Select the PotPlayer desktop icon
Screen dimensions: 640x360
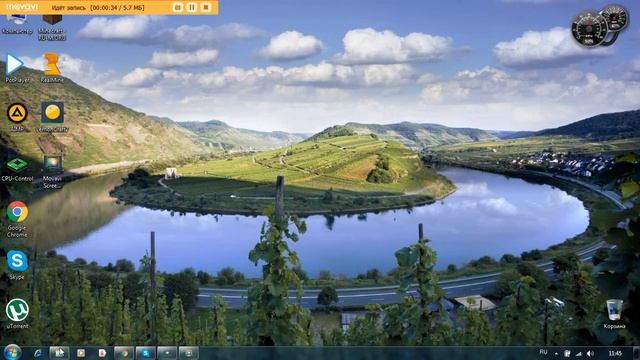[x=17, y=68]
